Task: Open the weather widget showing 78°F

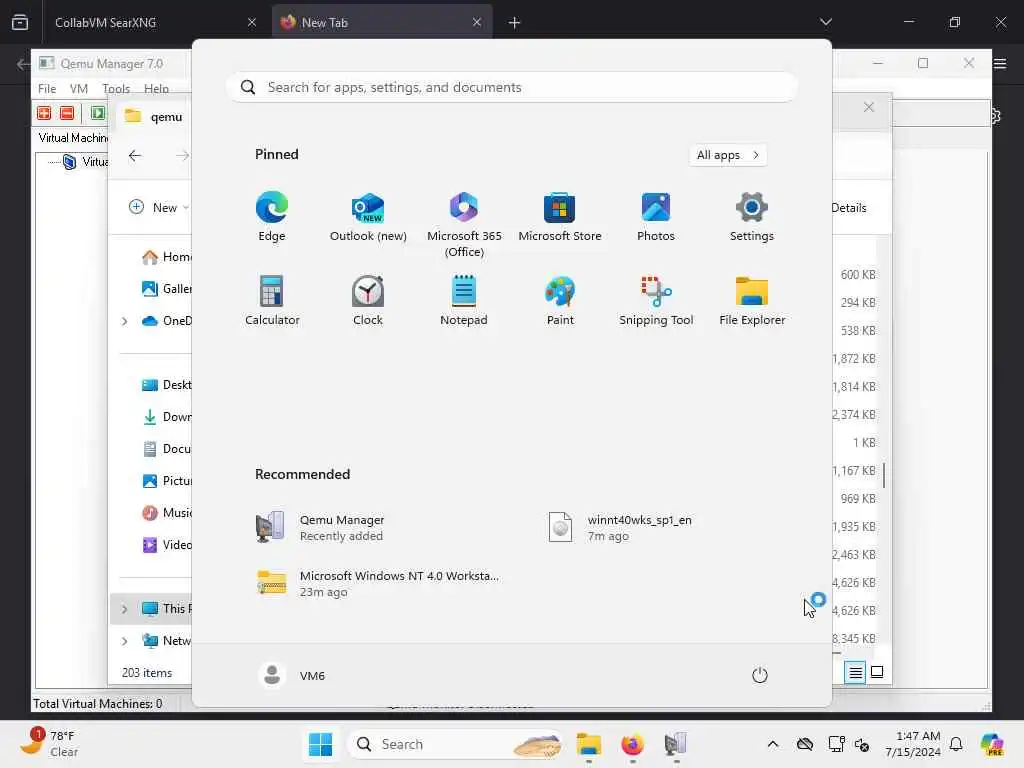Action: pyautogui.click(x=50, y=744)
